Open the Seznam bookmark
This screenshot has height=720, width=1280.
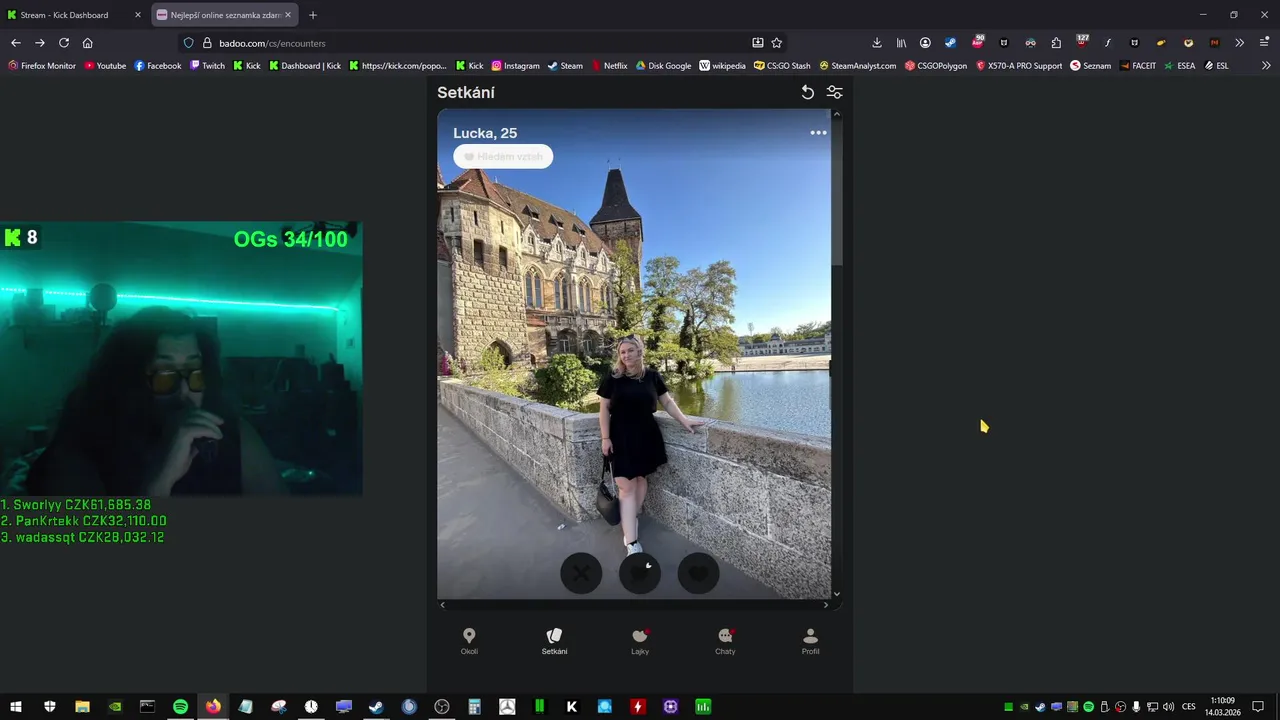click(1091, 66)
